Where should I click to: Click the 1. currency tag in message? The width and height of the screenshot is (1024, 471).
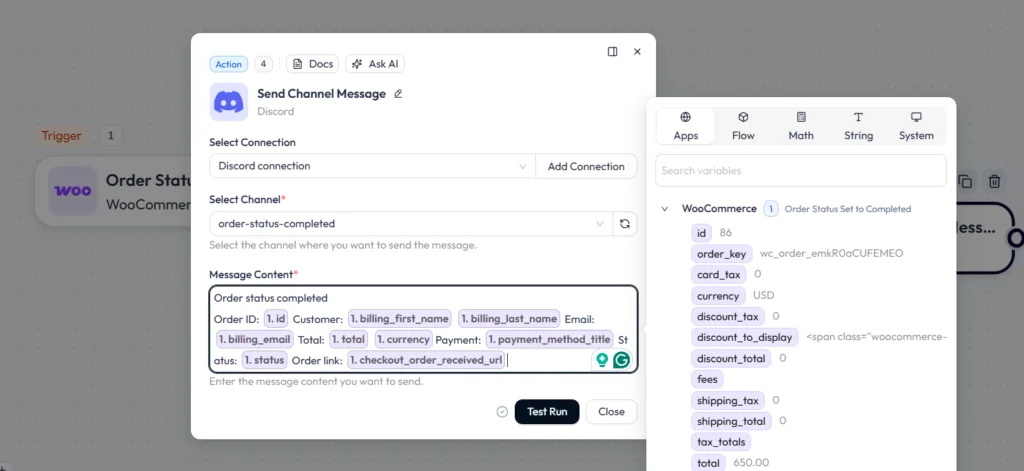click(404, 340)
